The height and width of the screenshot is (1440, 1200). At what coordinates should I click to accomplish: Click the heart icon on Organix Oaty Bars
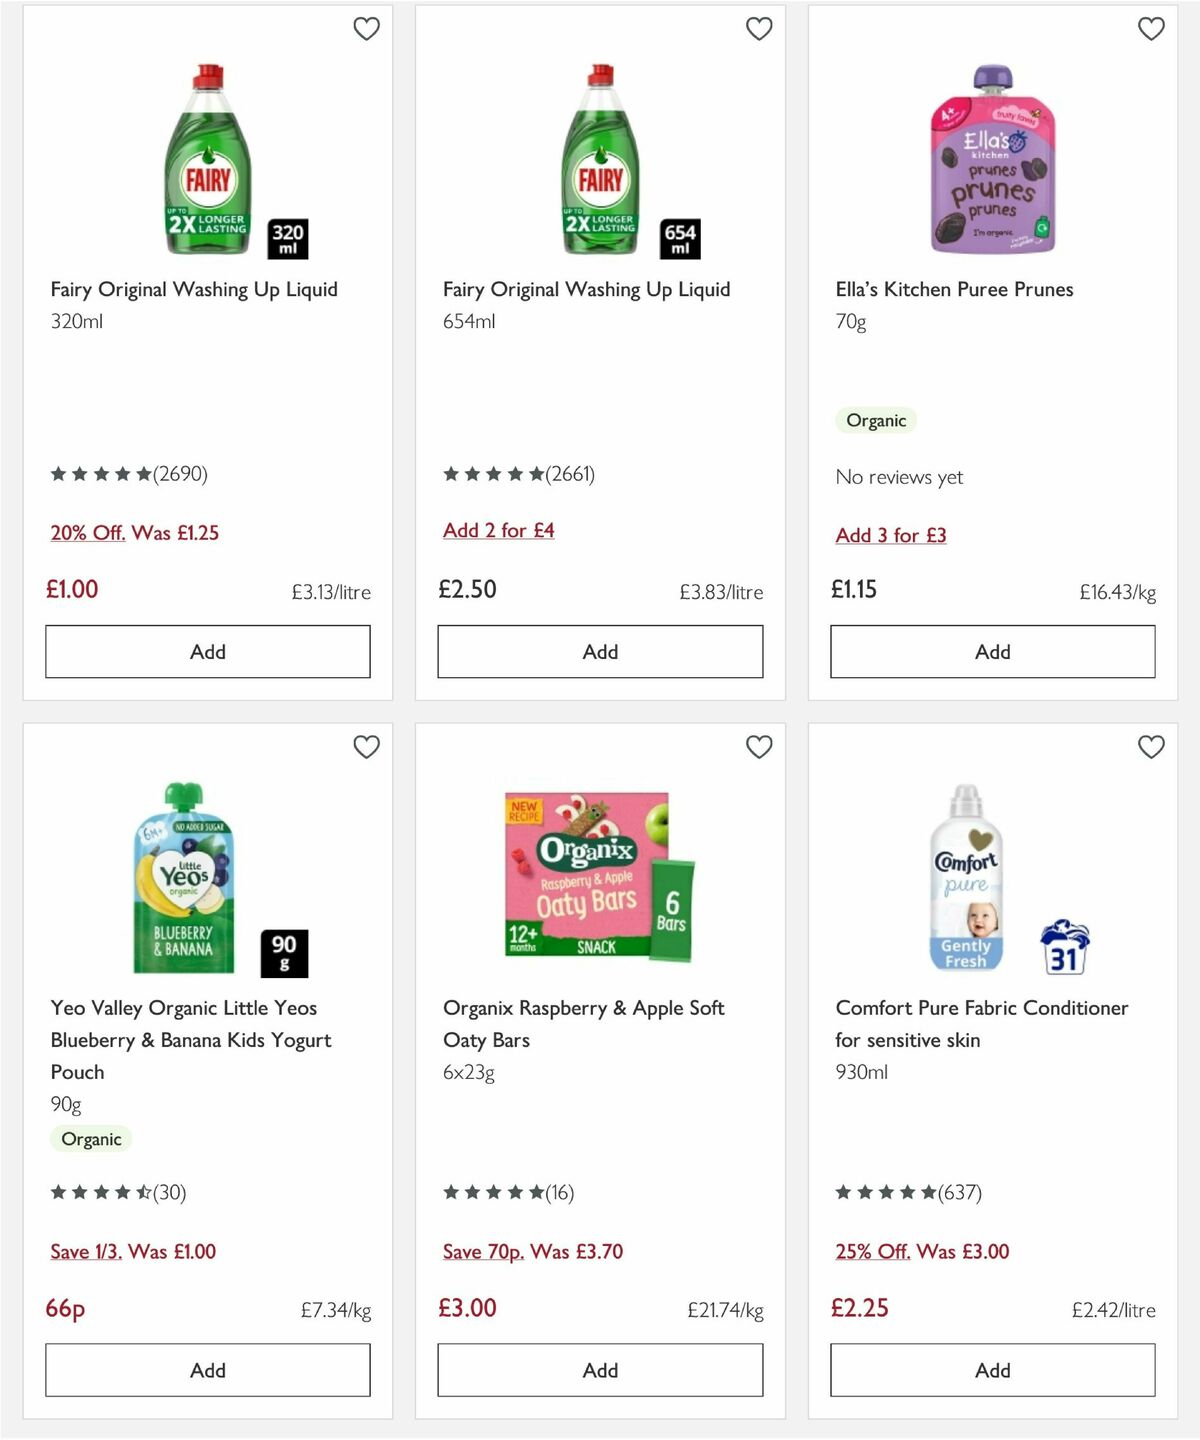coord(759,747)
